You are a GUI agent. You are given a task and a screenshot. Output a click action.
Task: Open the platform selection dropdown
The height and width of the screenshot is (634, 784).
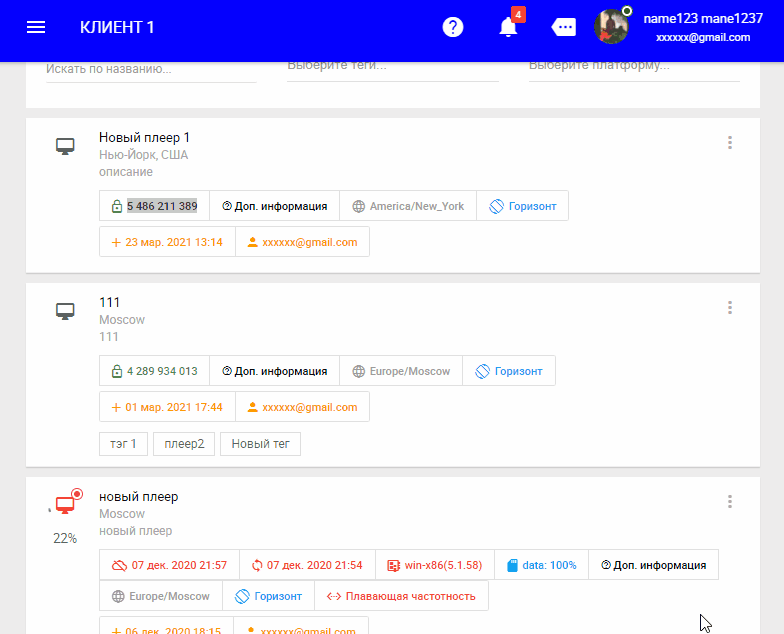pyautogui.click(x=633, y=67)
